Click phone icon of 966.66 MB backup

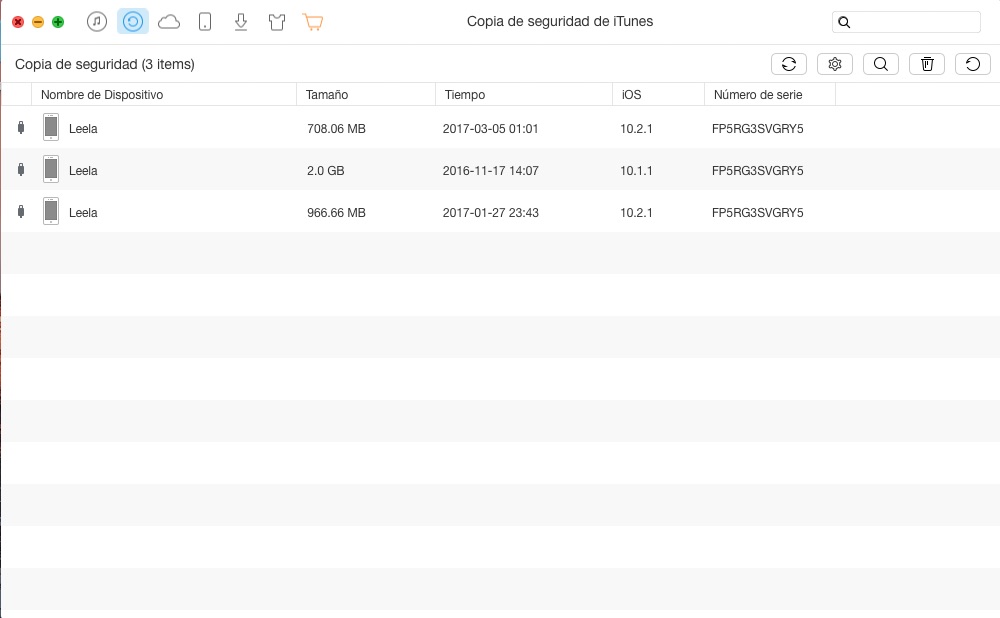click(51, 211)
